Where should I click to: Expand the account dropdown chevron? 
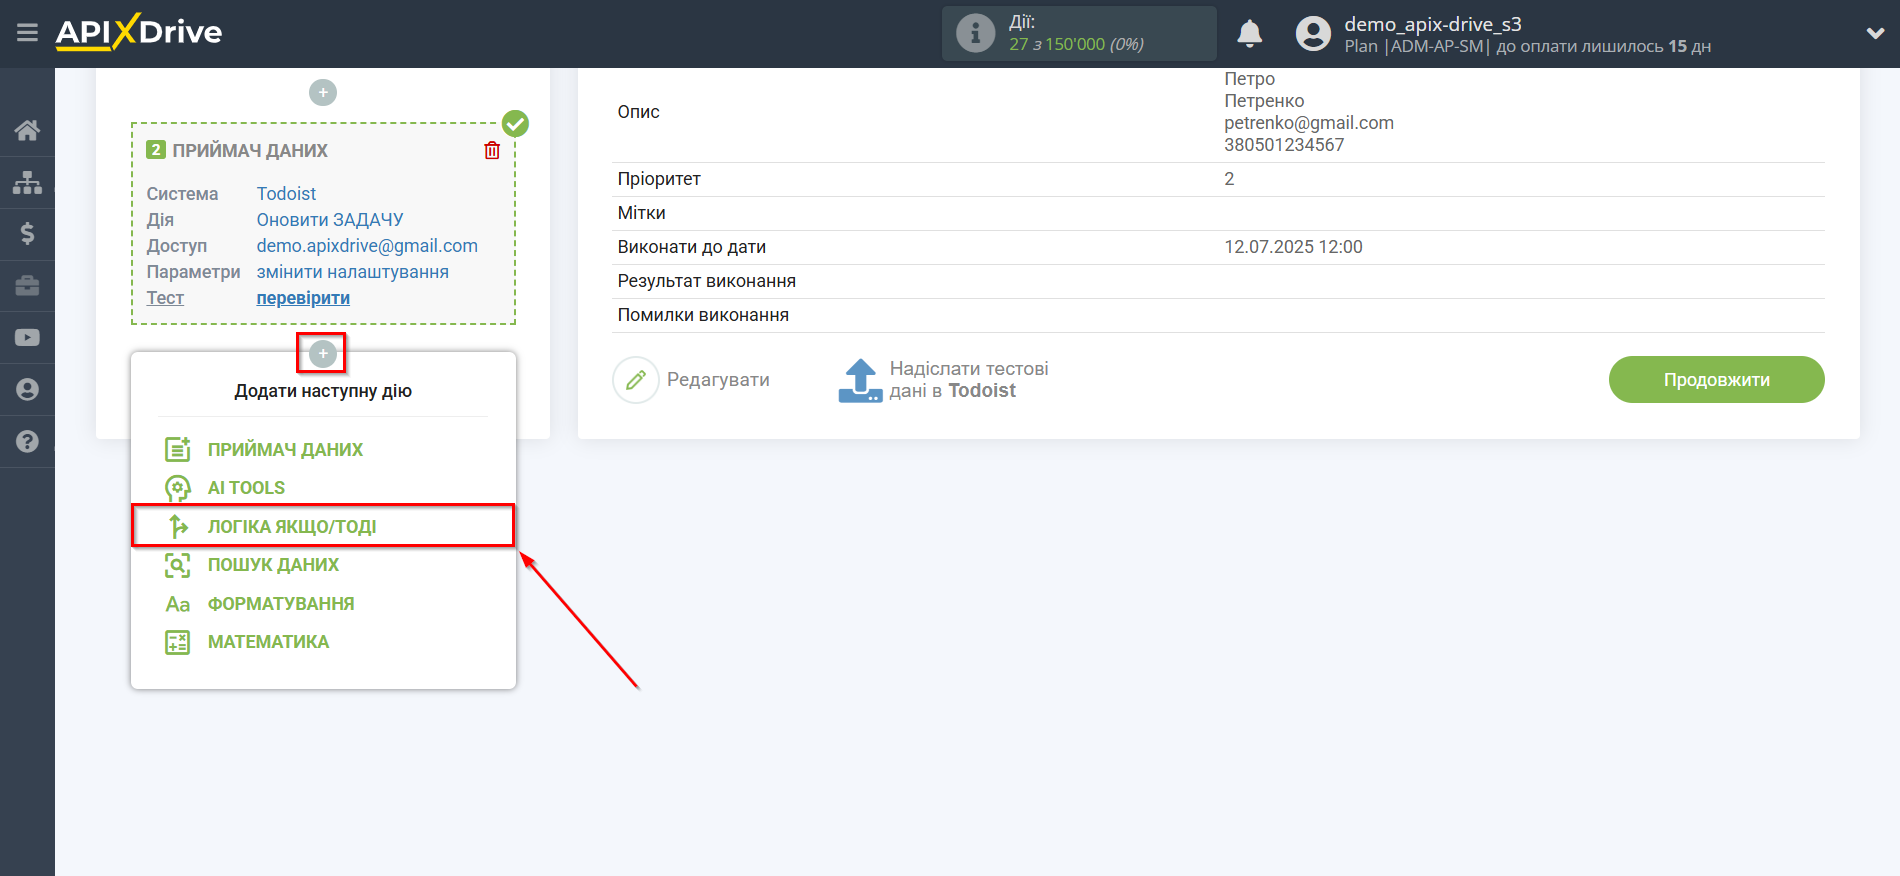pos(1875,33)
